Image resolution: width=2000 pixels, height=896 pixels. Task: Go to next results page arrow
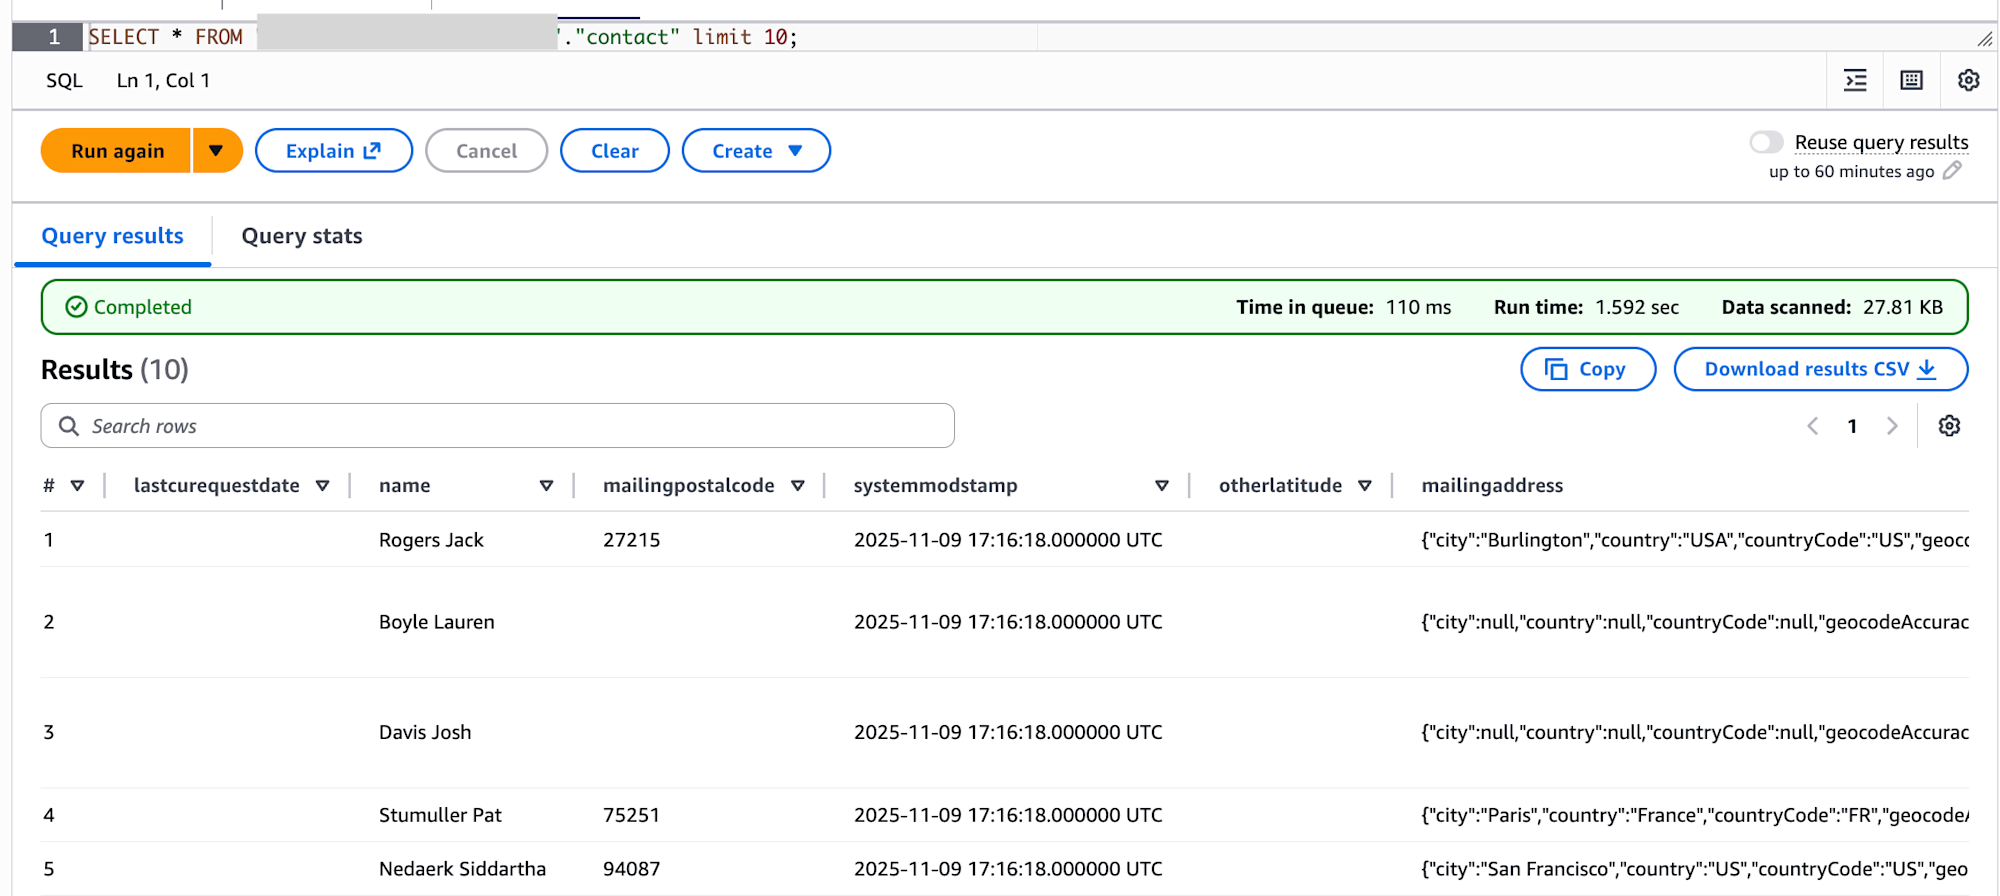point(1892,426)
